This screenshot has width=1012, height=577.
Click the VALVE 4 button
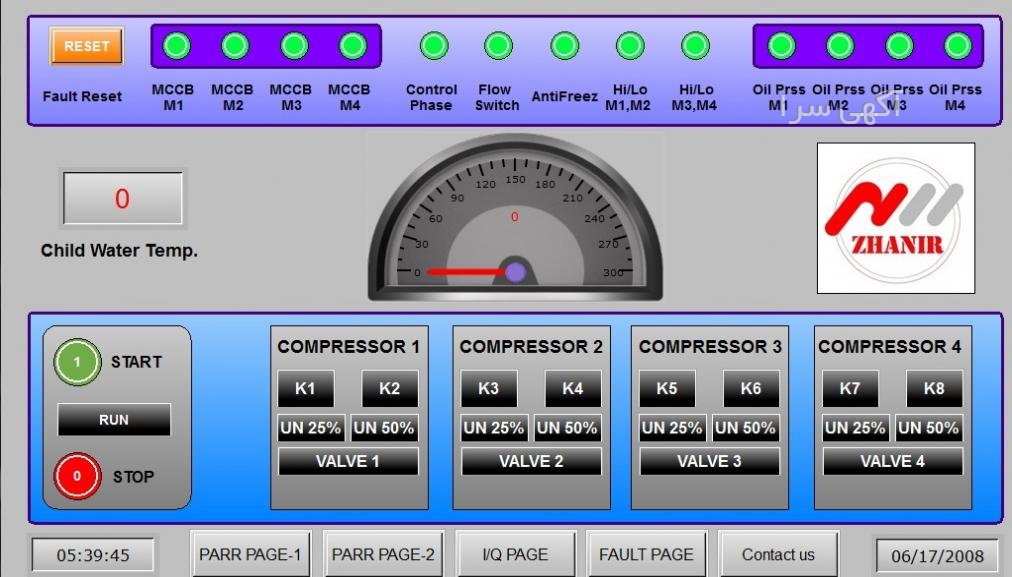click(893, 461)
